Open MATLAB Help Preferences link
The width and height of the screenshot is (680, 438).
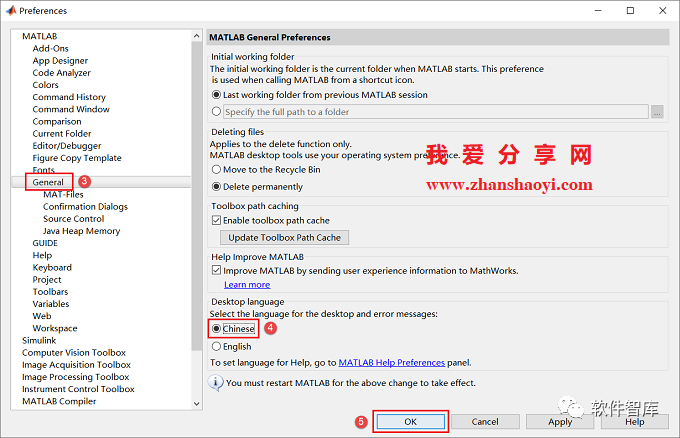click(x=392, y=363)
